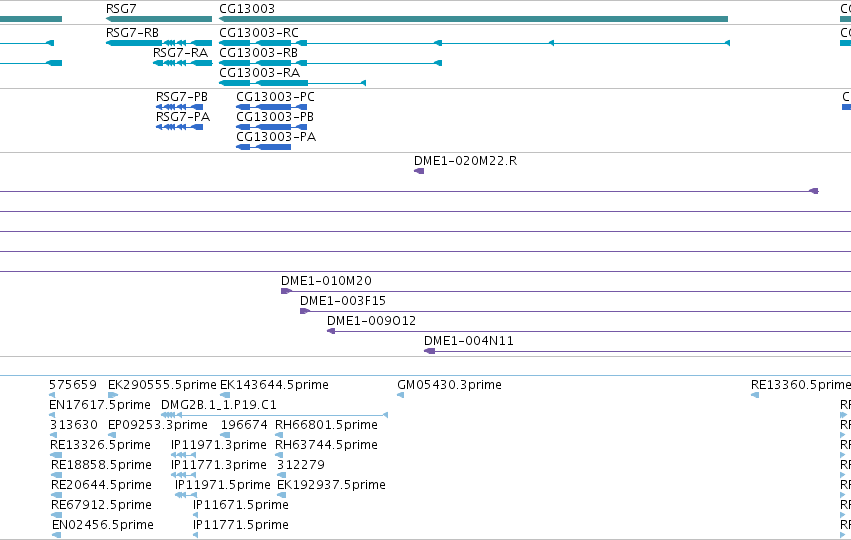Image resolution: width=851 pixels, height=540 pixels.
Task: Click the RSG7-PB protein label
Action: (x=182, y=97)
